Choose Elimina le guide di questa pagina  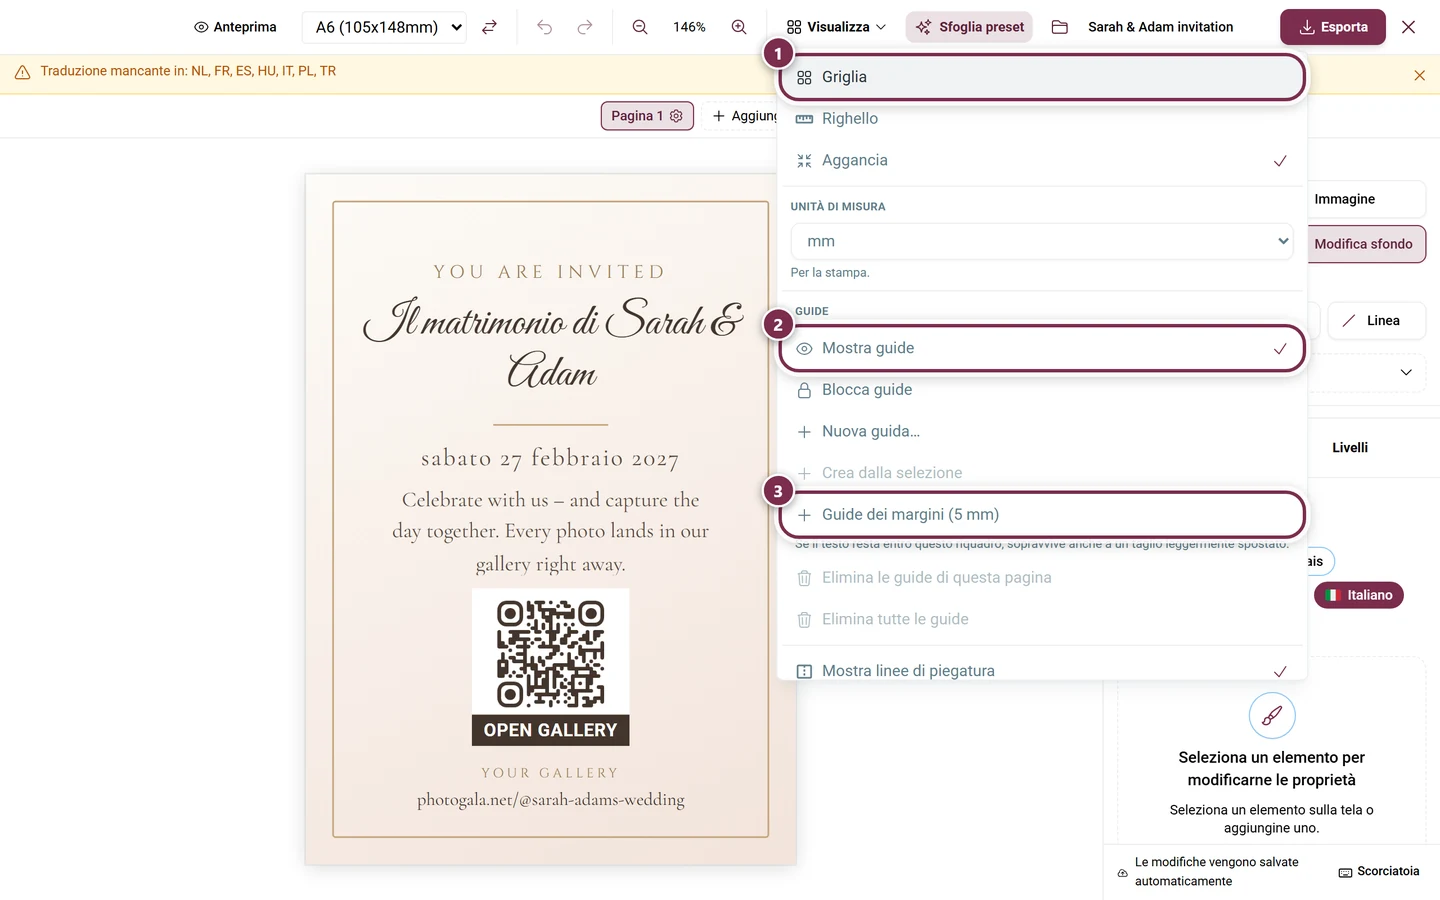tap(1042, 578)
